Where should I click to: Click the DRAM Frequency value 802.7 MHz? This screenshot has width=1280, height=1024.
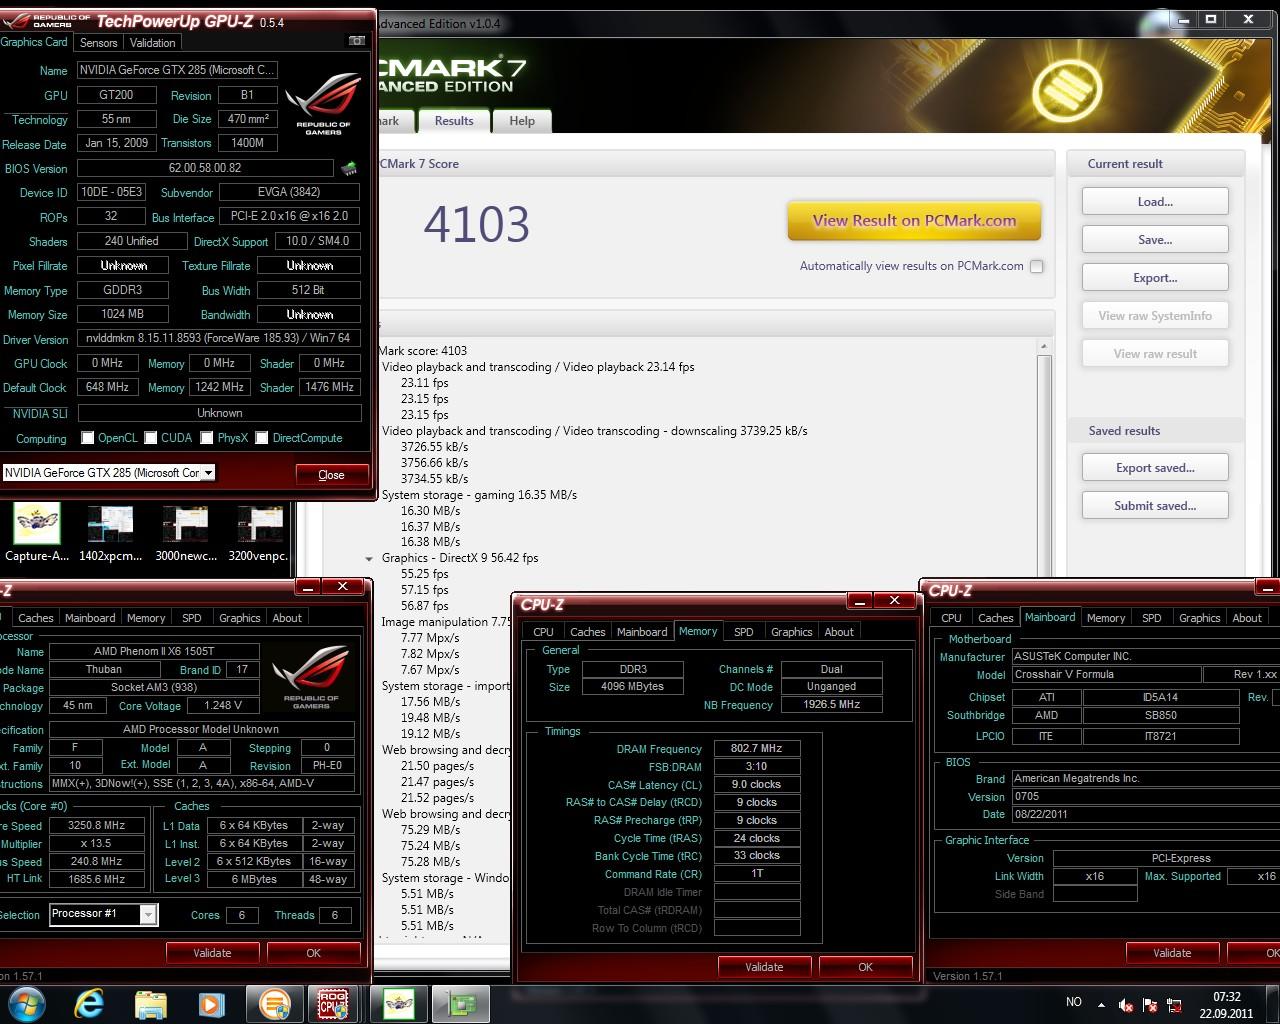pyautogui.click(x=756, y=748)
